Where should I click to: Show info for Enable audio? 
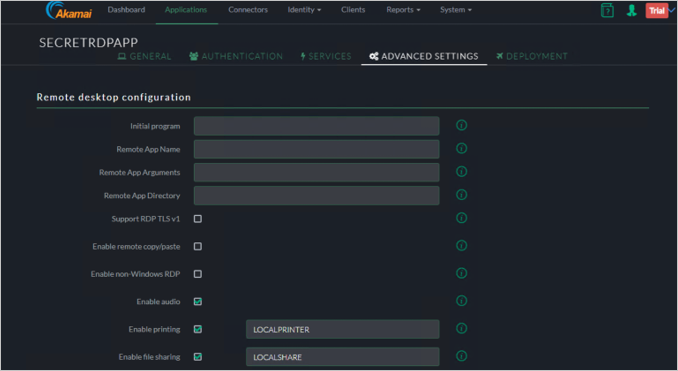(x=461, y=301)
